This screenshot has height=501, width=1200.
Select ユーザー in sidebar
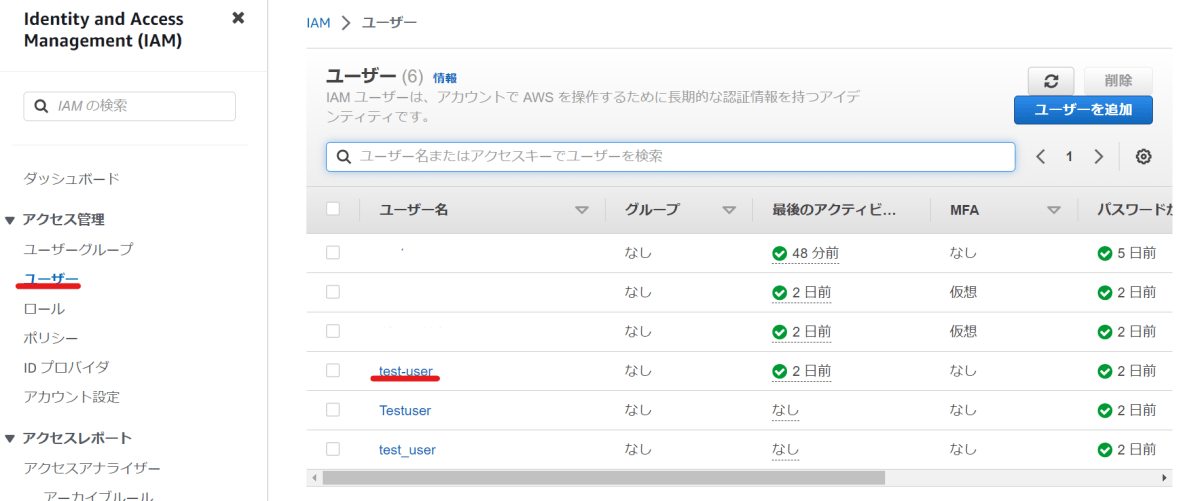pyautogui.click(x=51, y=279)
